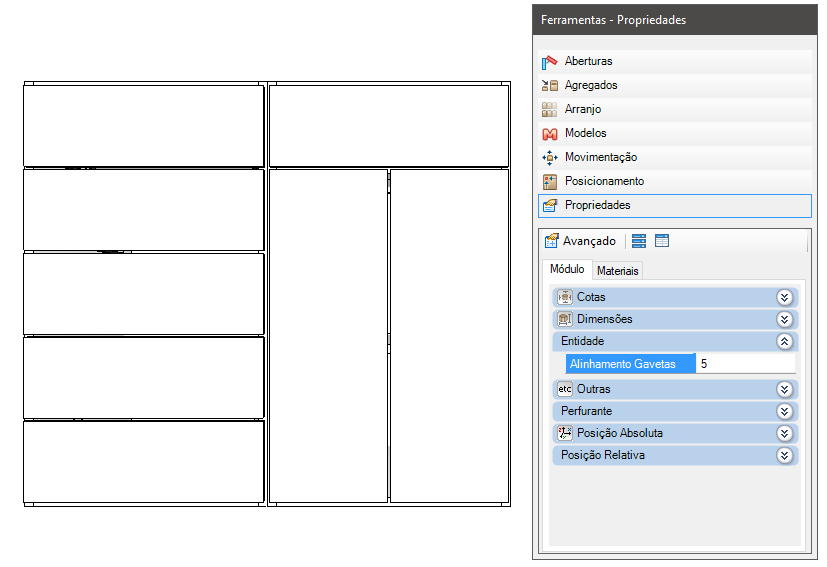827x567 pixels.
Task: Click the Cotas section icon
Action: 565,297
